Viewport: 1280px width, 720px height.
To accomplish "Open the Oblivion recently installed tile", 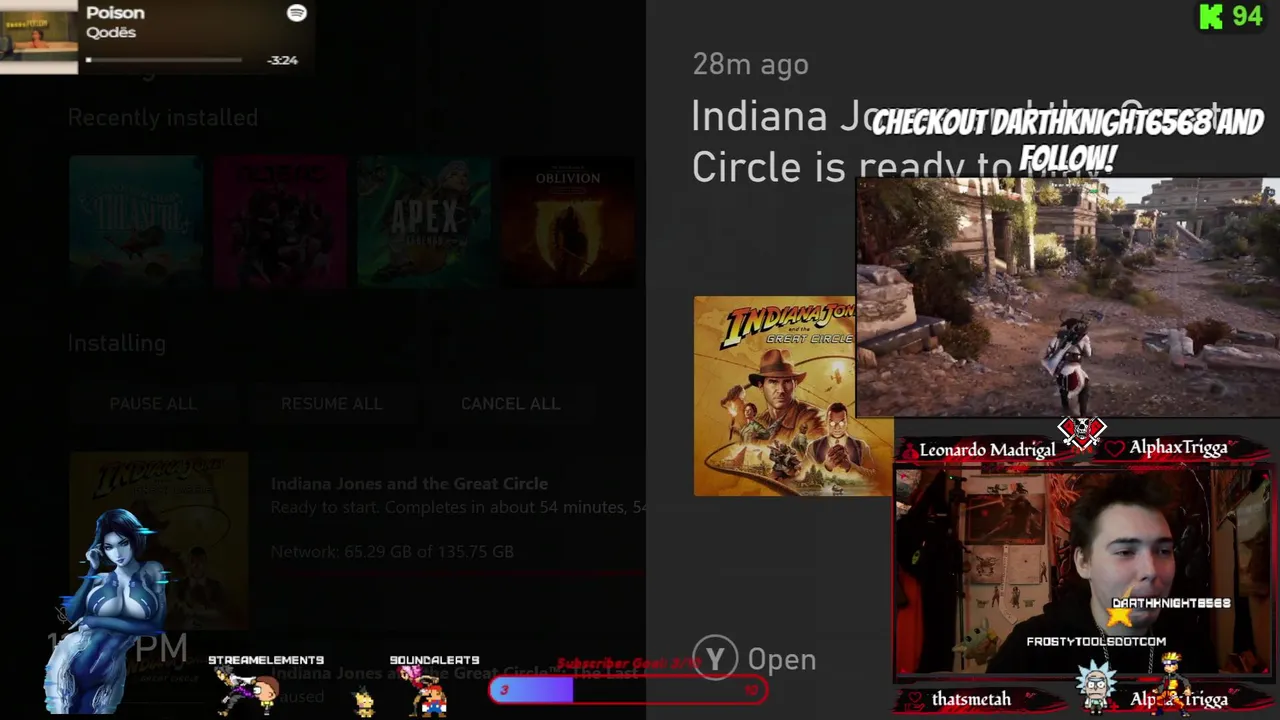I will point(568,222).
